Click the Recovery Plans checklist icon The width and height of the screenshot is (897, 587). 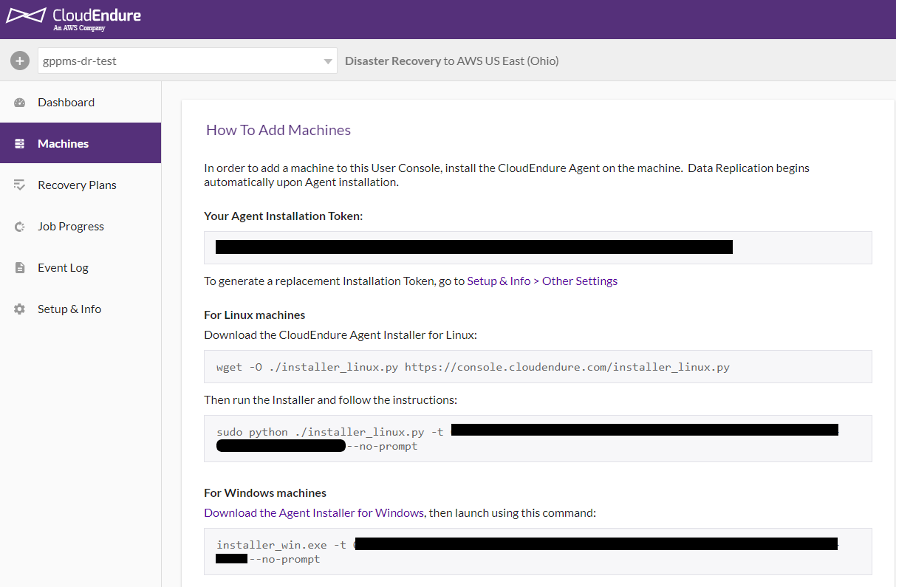point(19,185)
